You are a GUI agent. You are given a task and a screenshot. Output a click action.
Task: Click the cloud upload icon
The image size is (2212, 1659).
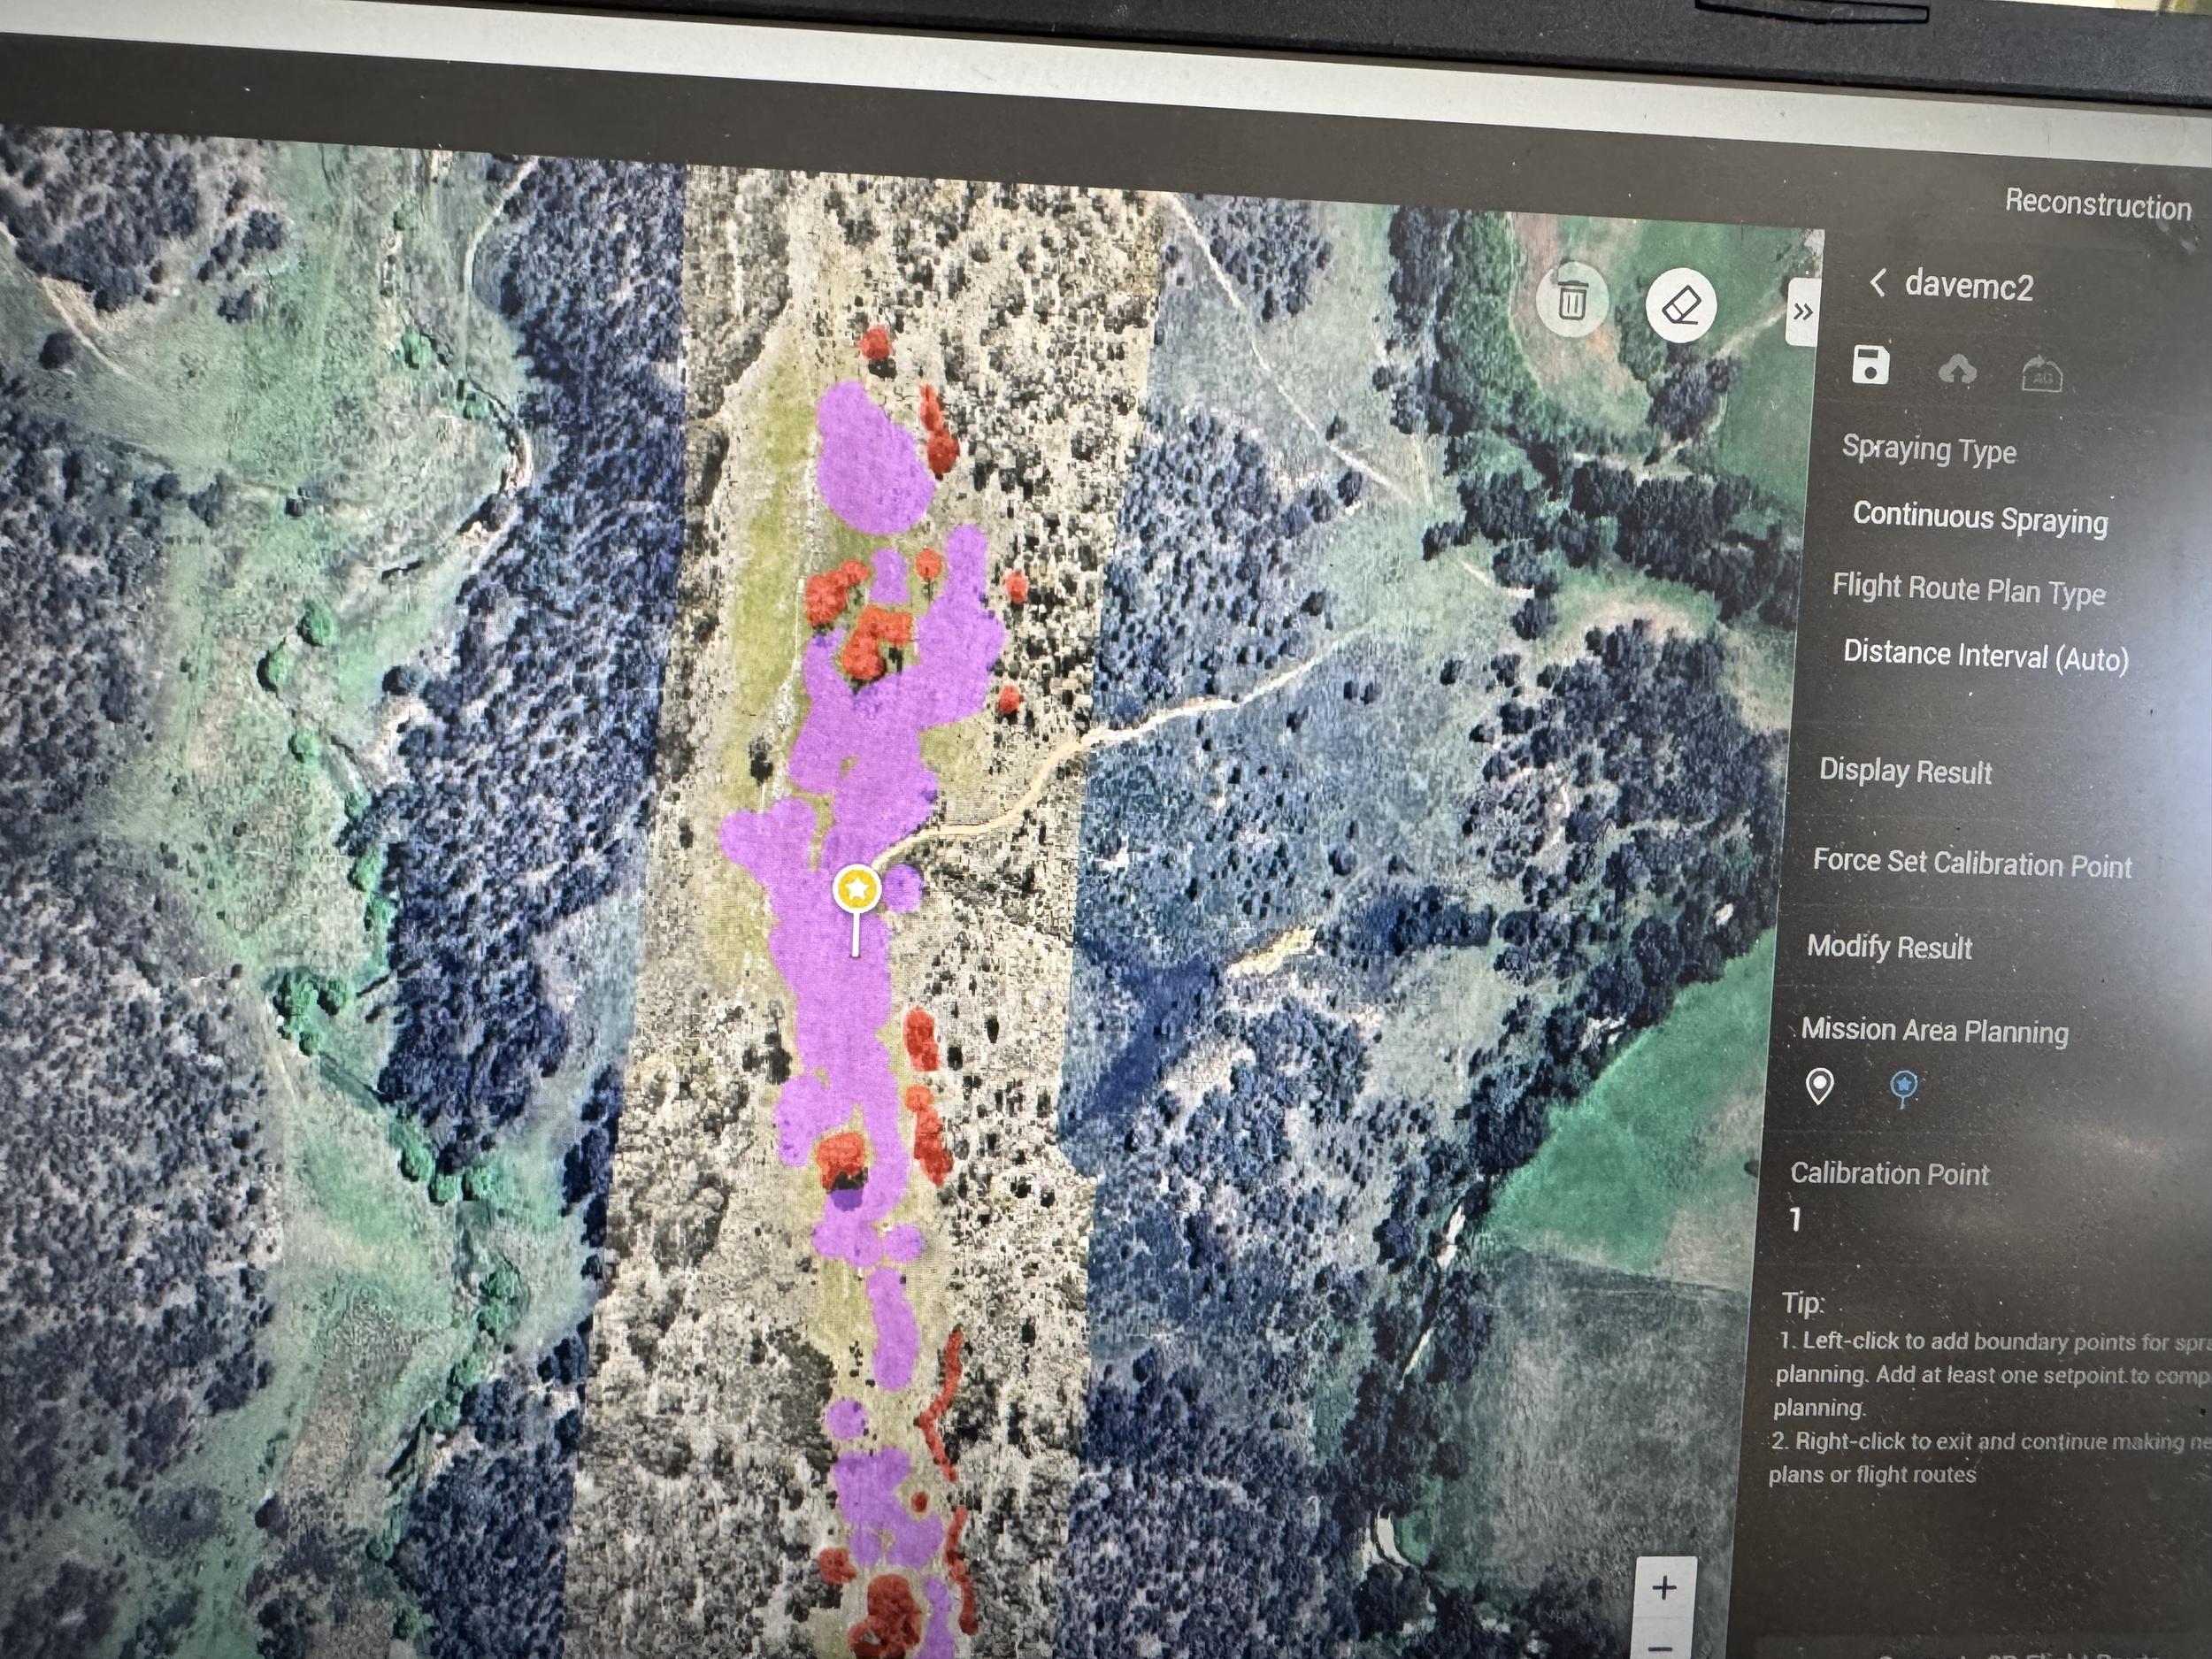click(x=1957, y=371)
